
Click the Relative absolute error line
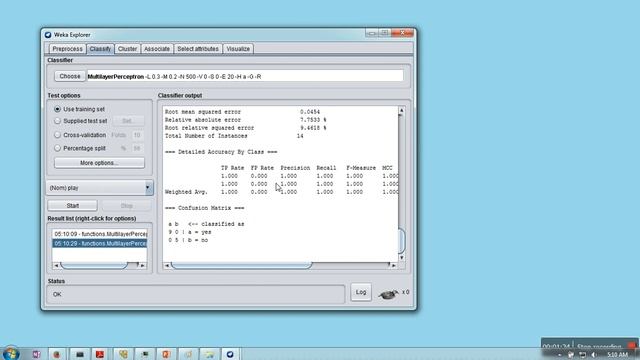pyautogui.click(x=245, y=120)
